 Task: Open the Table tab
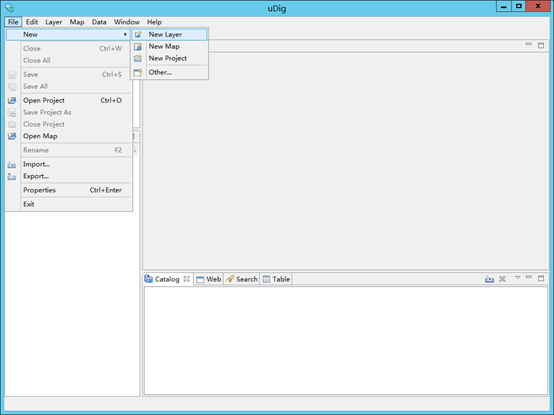pos(276,279)
